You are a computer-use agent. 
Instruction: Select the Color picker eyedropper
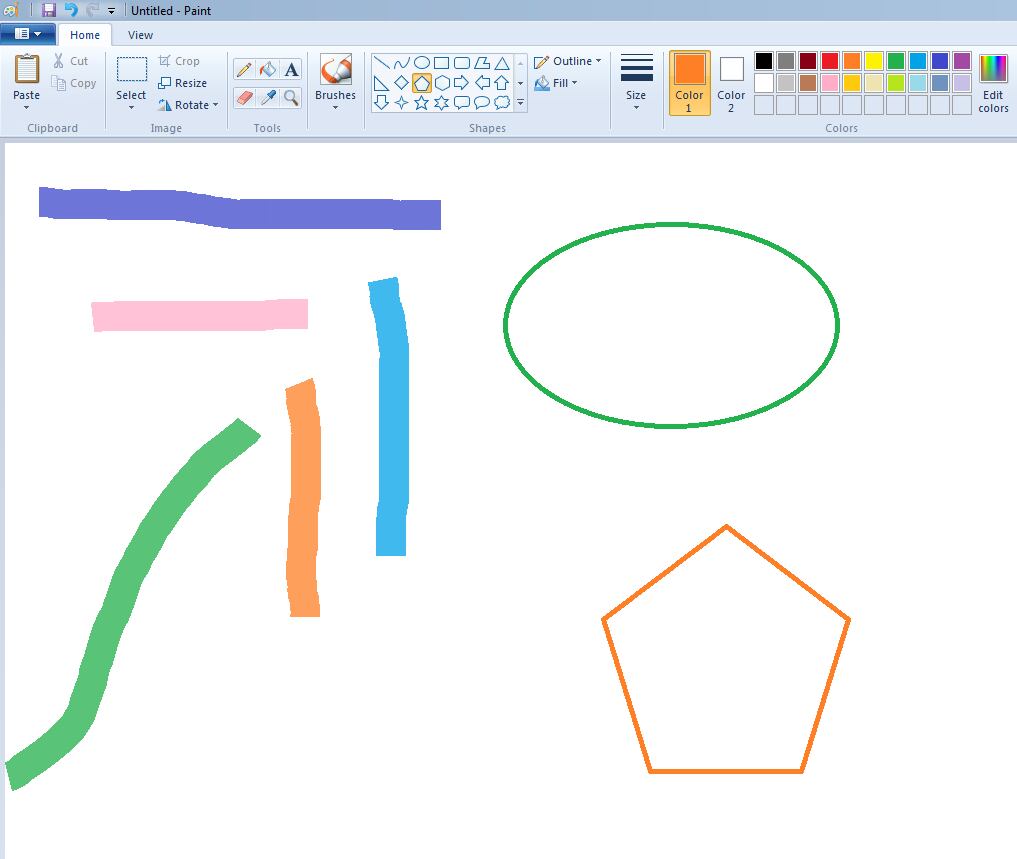tap(267, 97)
